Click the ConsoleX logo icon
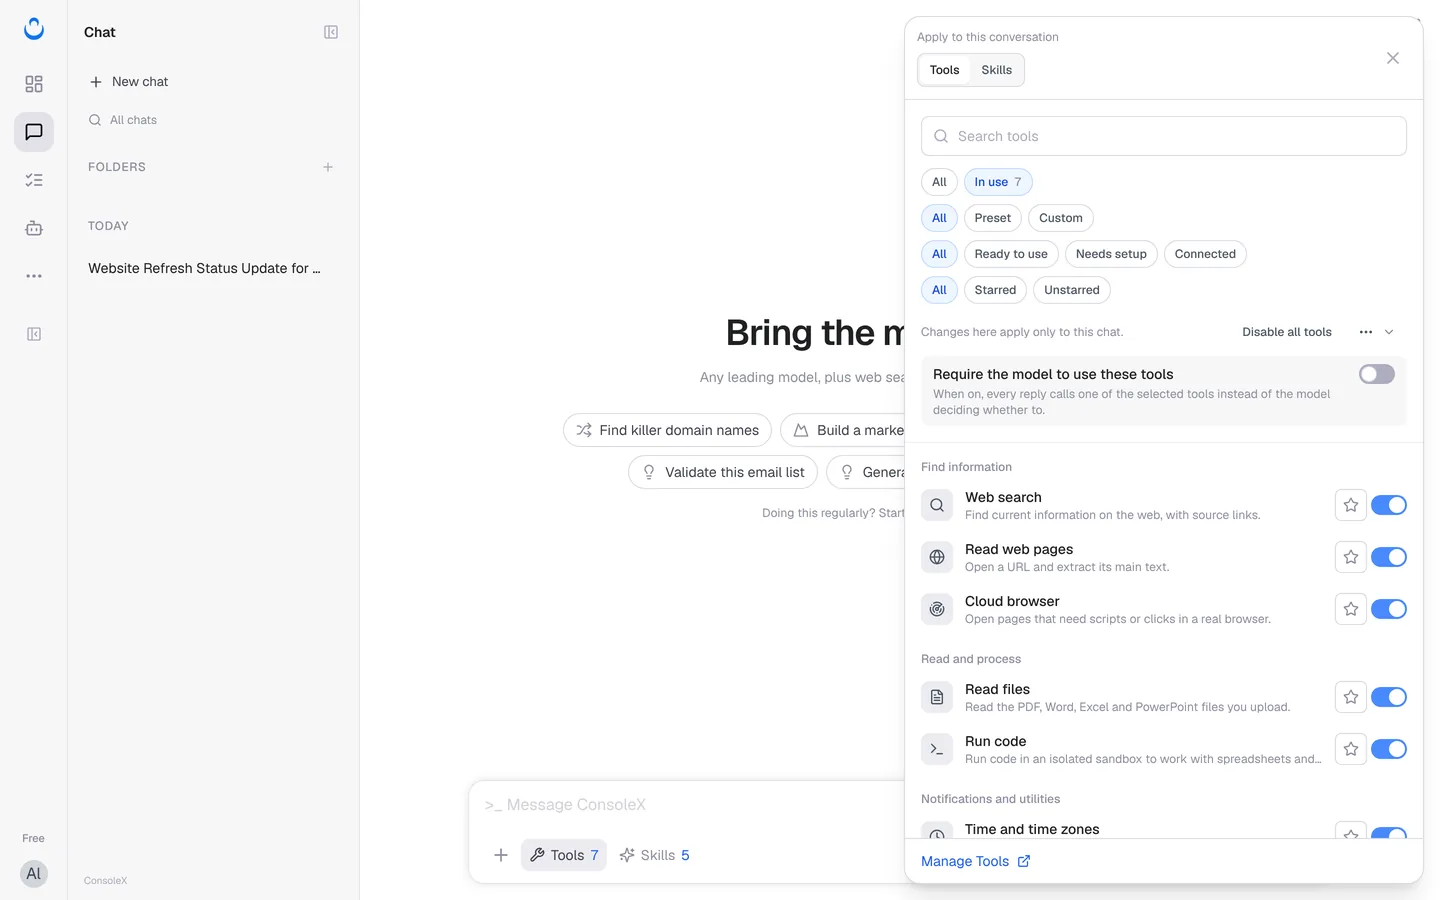The image size is (1440, 900). point(34,29)
